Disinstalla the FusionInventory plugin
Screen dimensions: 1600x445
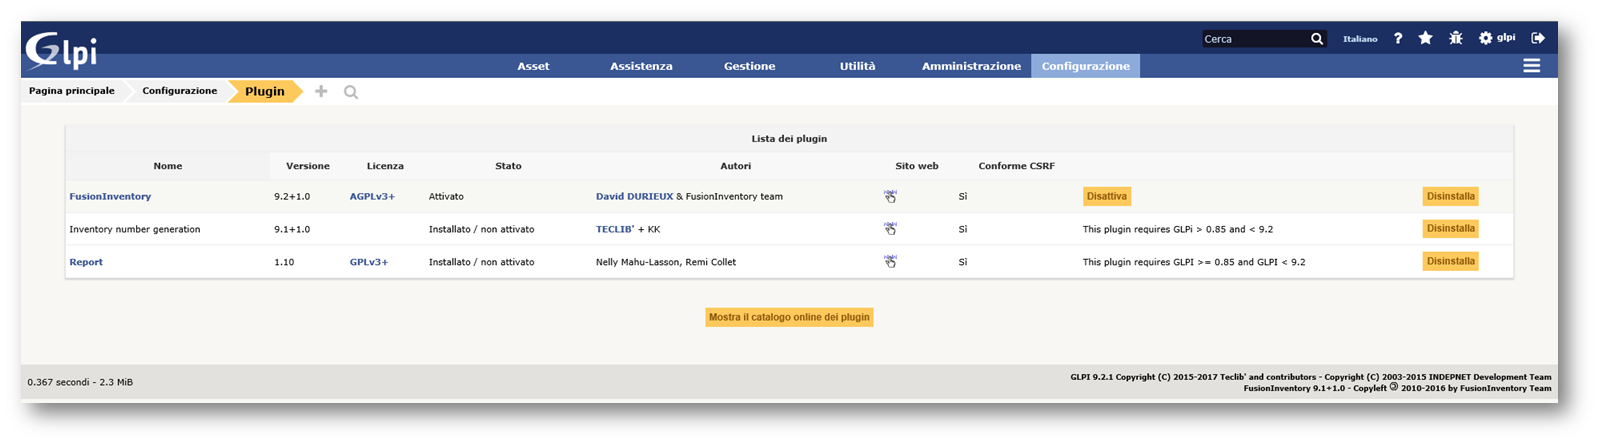(1450, 196)
